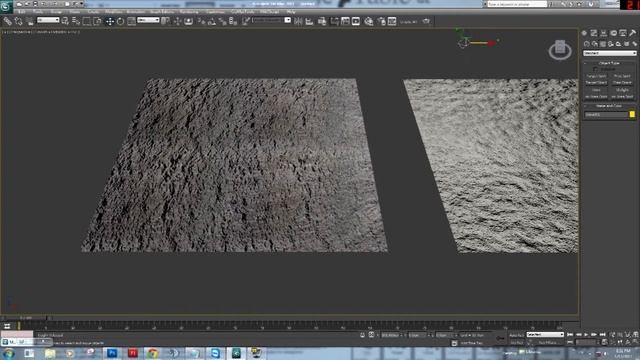Toggle Window/Crossing selection mode
Image resolution: width=640 pixels, height=360 pixels.
tap(97, 21)
